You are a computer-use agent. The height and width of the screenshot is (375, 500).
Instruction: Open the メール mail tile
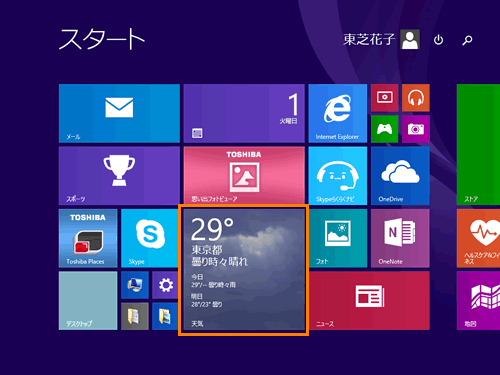[x=119, y=113]
